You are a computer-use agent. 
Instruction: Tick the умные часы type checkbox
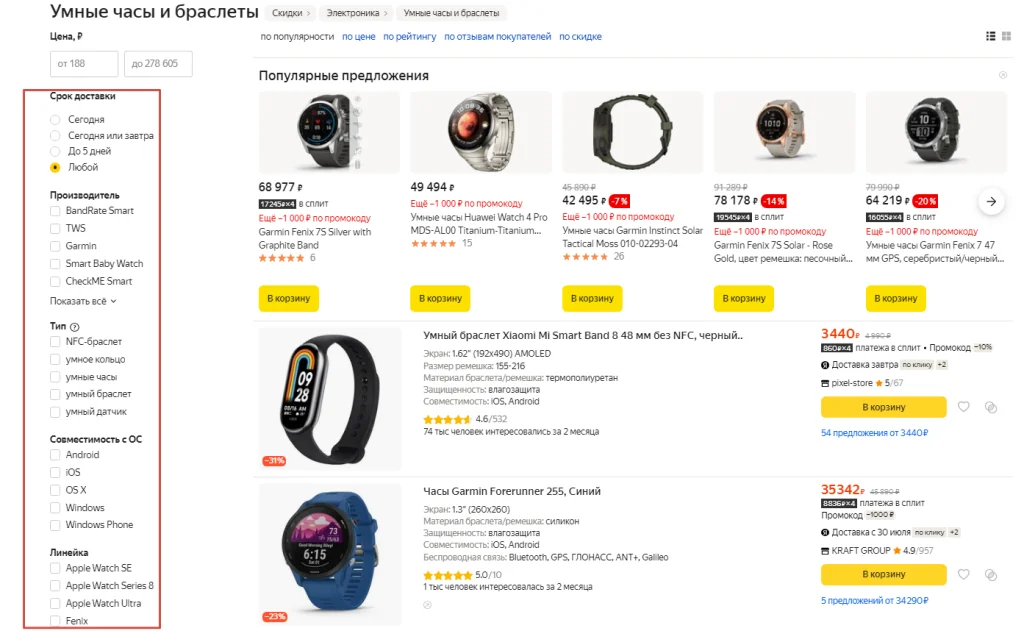tap(56, 377)
